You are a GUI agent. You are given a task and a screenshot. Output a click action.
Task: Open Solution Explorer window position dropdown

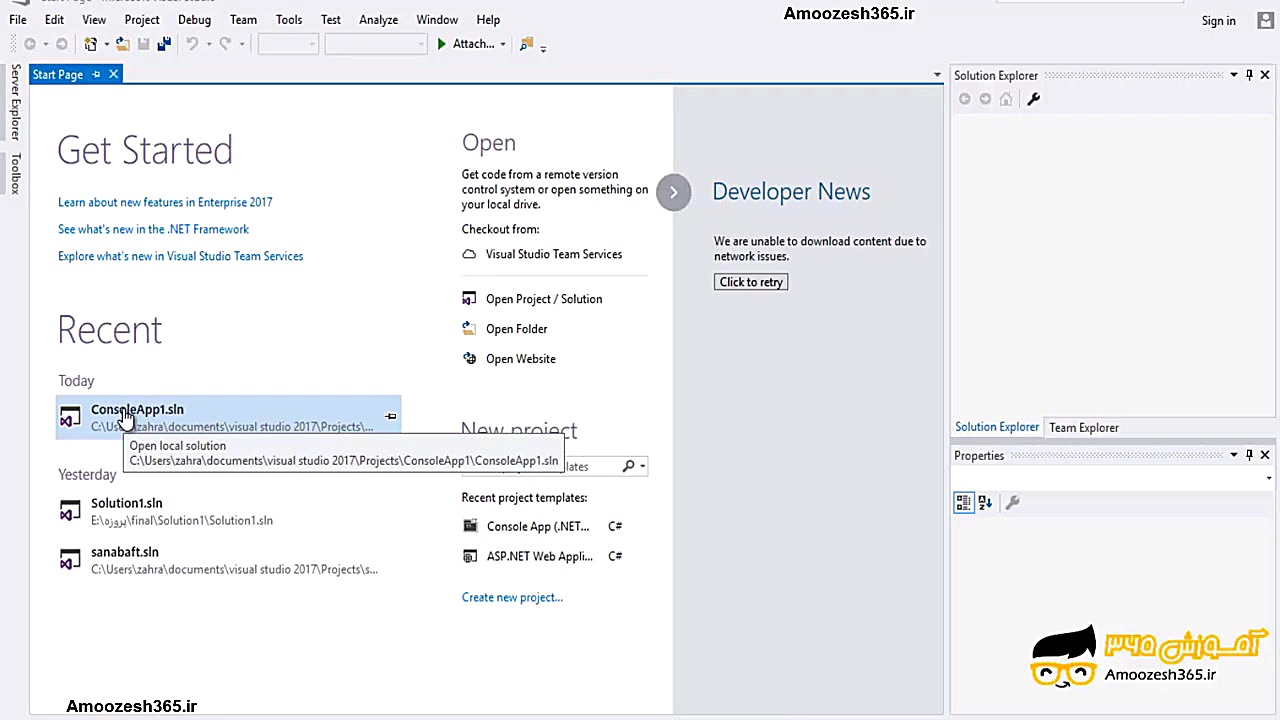pyautogui.click(x=1234, y=75)
